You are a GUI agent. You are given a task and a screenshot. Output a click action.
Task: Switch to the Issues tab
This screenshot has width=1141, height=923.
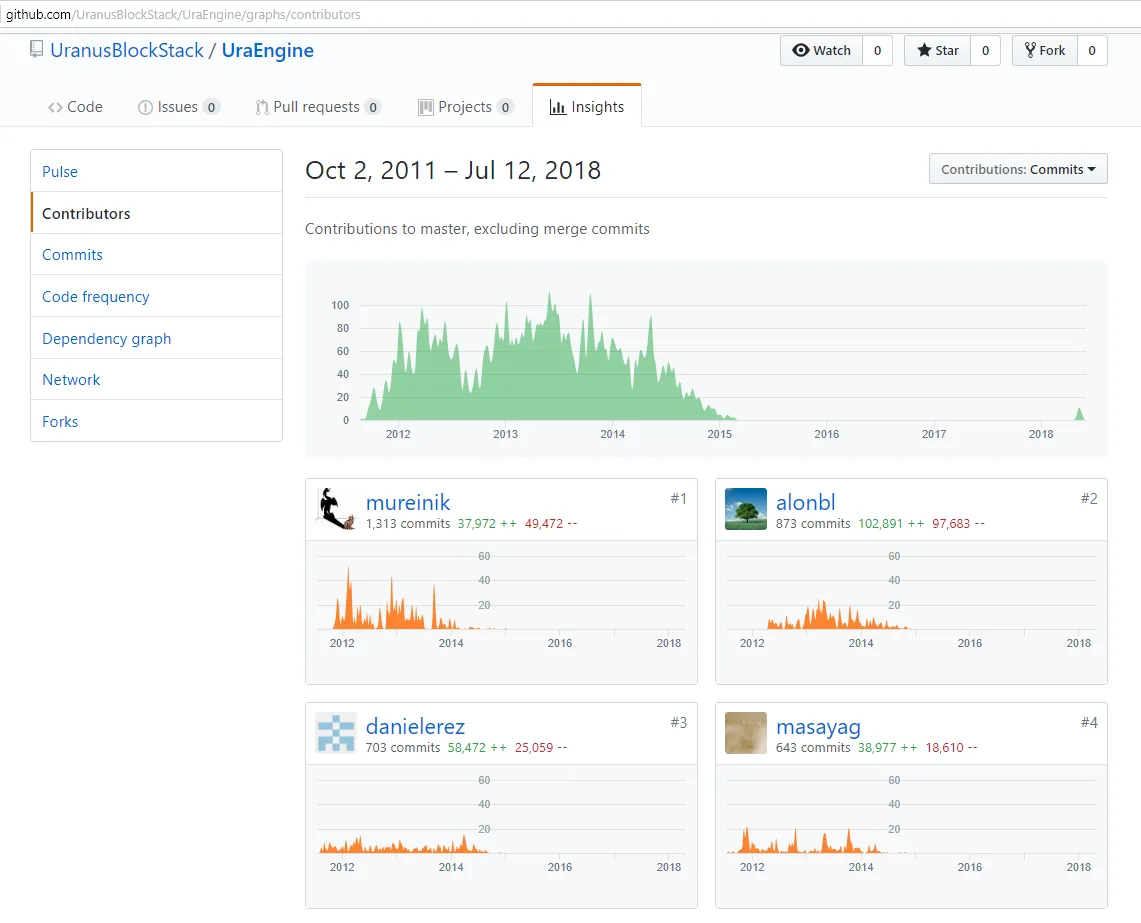178,107
